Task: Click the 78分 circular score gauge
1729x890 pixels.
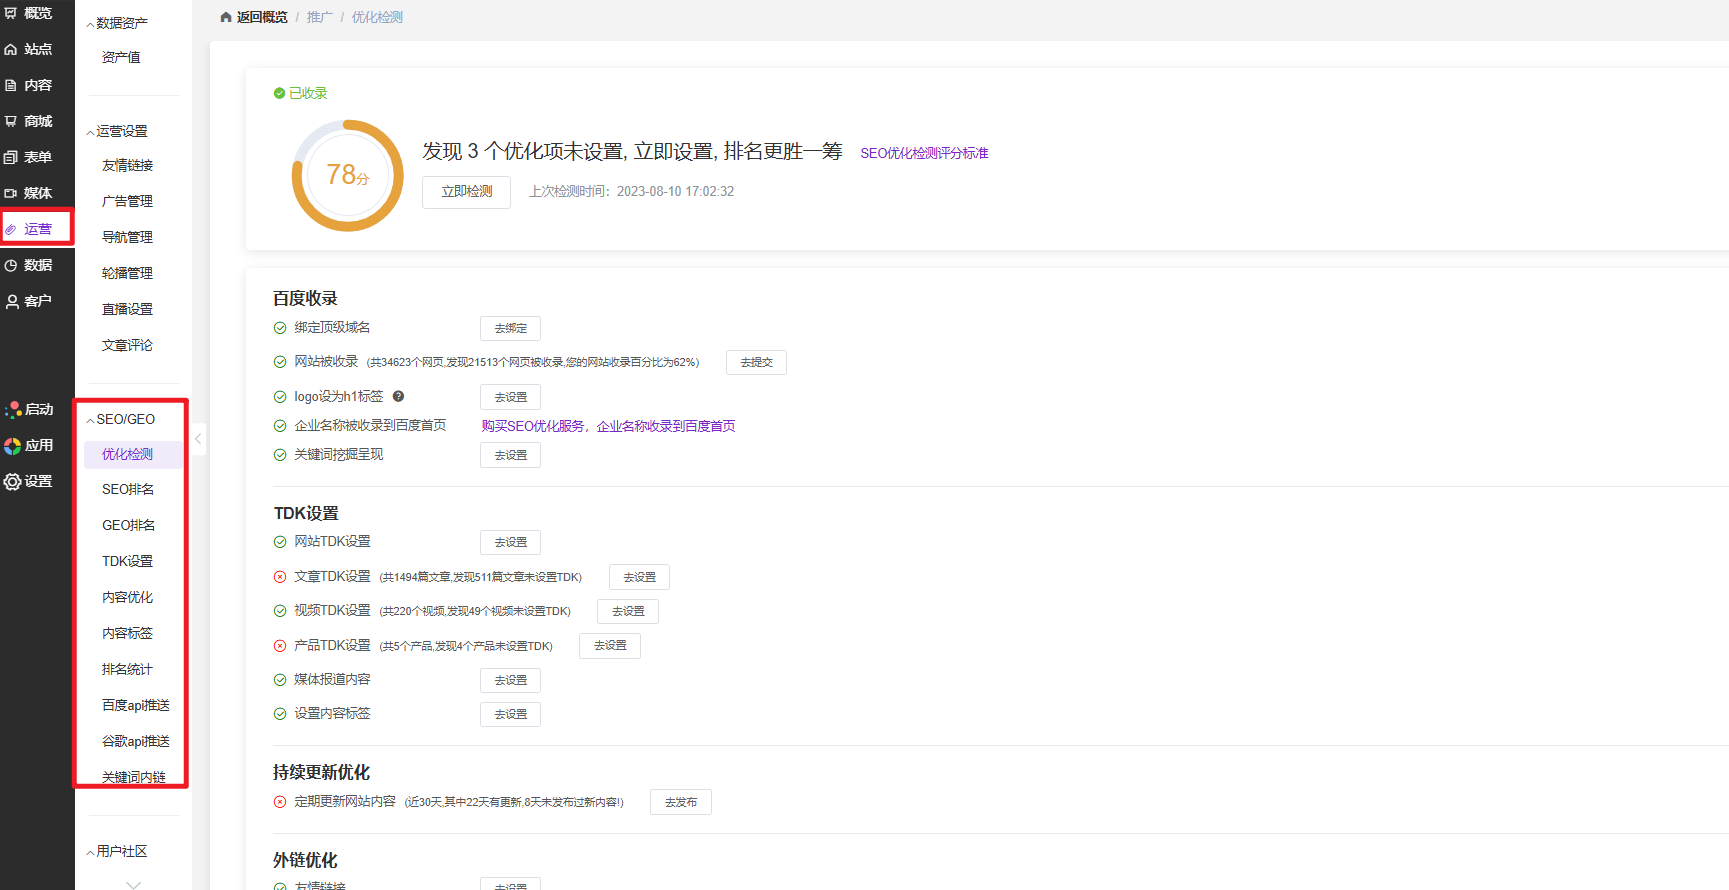Action: click(x=347, y=176)
